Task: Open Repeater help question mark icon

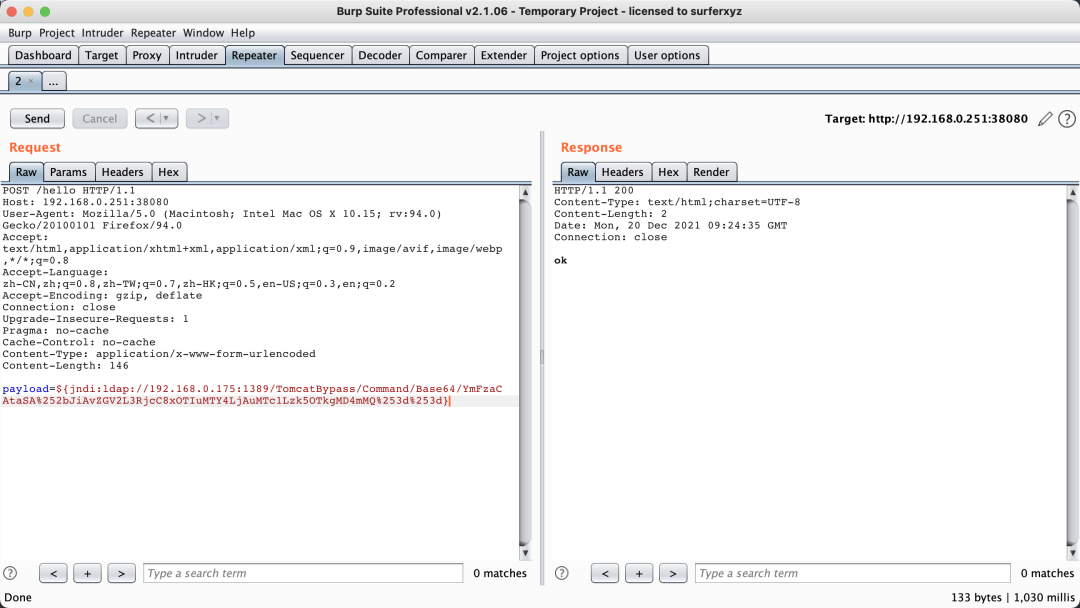Action: [x=1067, y=119]
